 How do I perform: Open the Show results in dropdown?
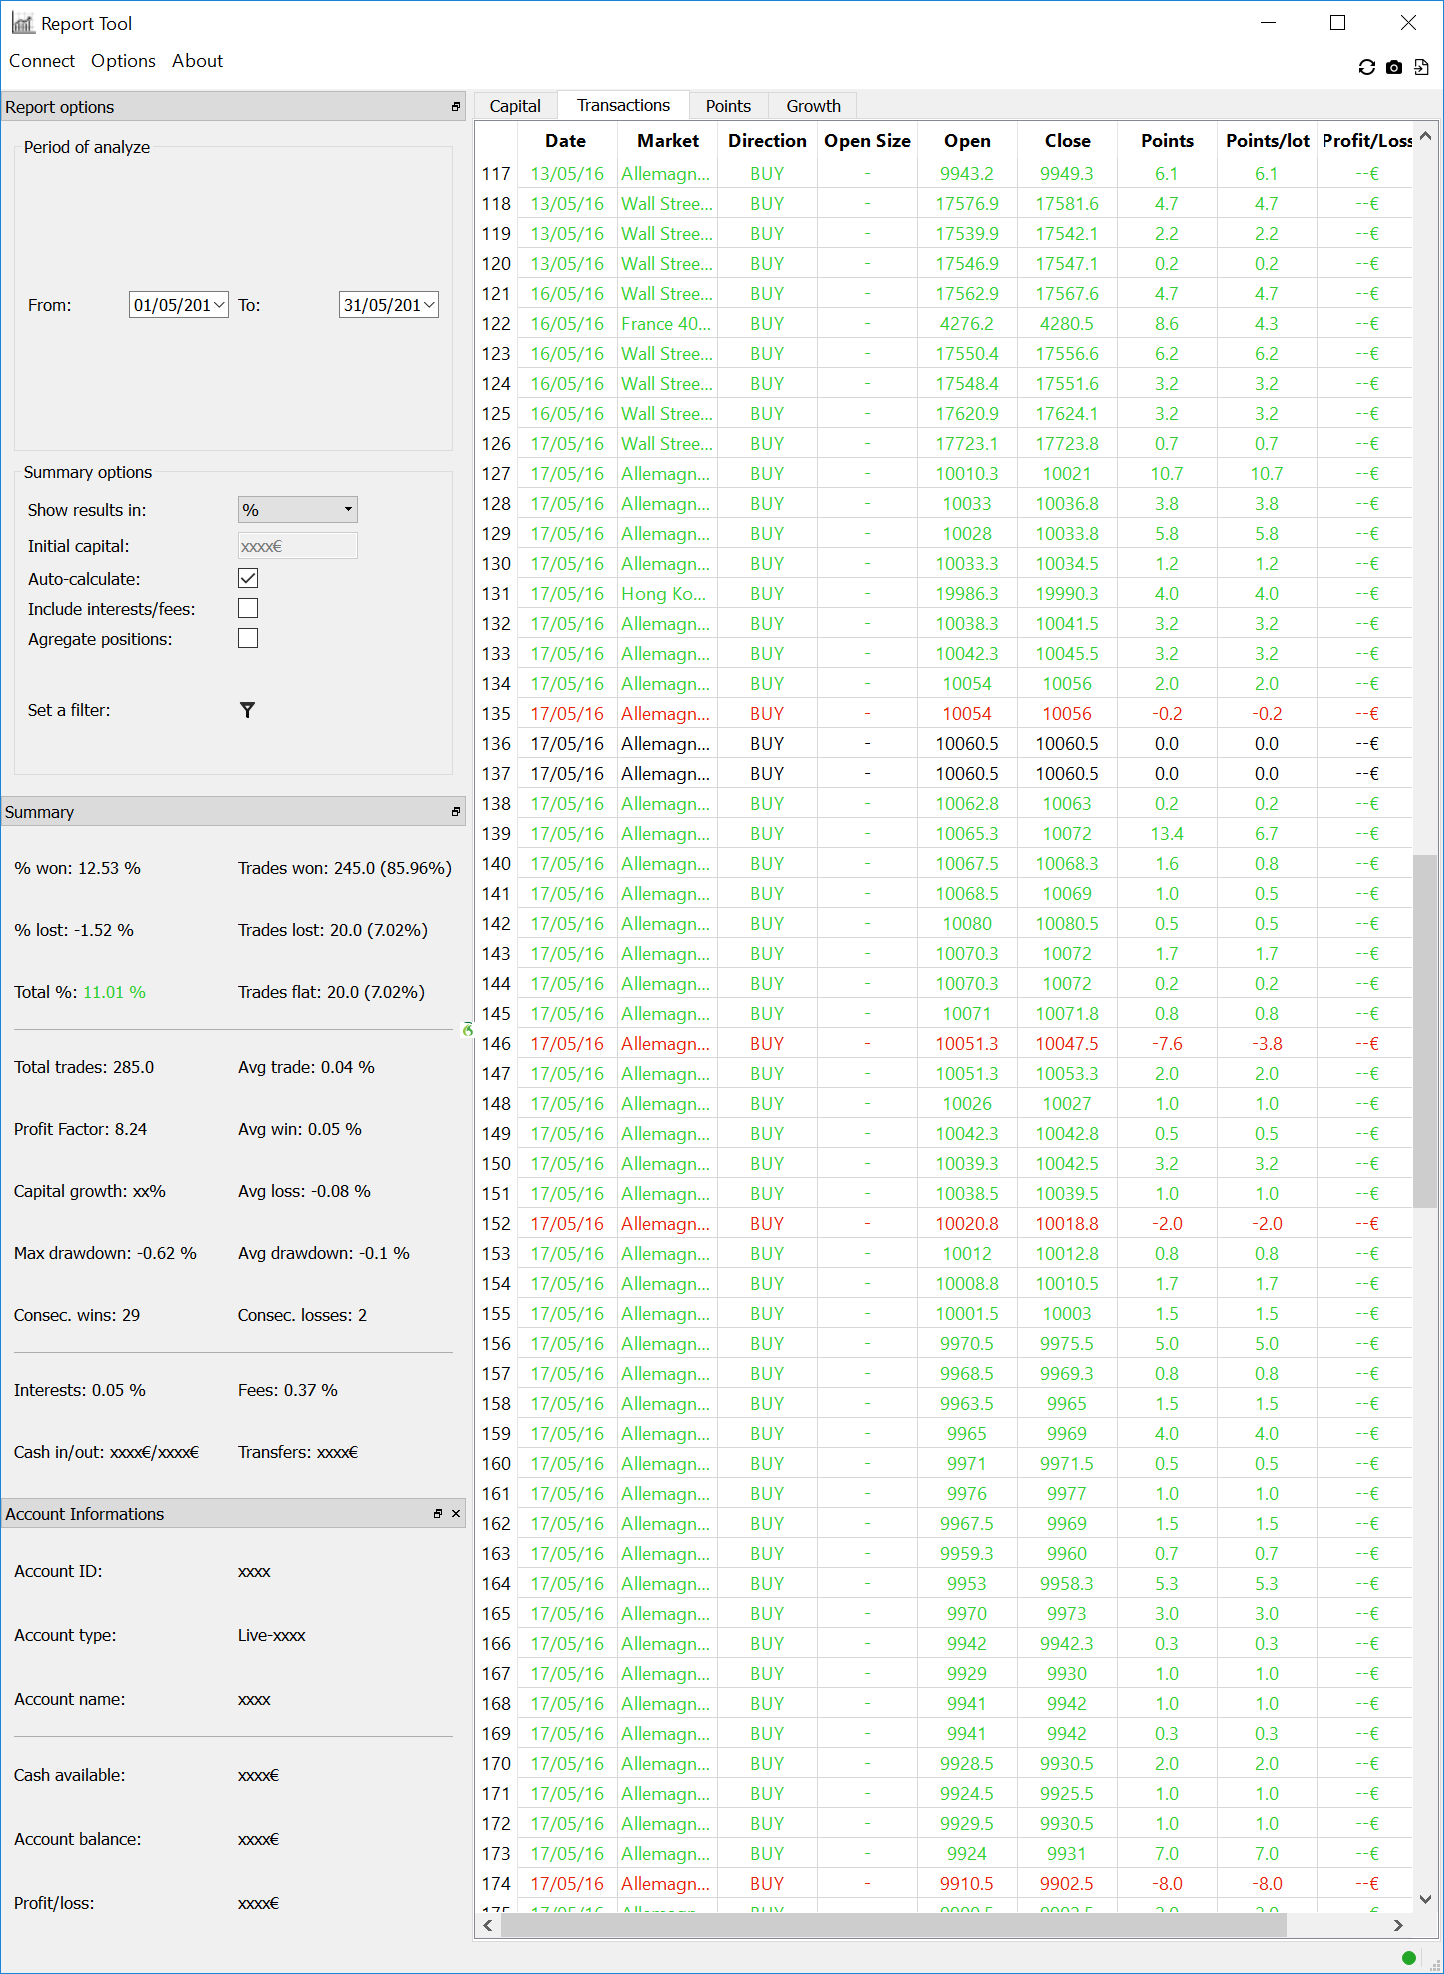[298, 510]
